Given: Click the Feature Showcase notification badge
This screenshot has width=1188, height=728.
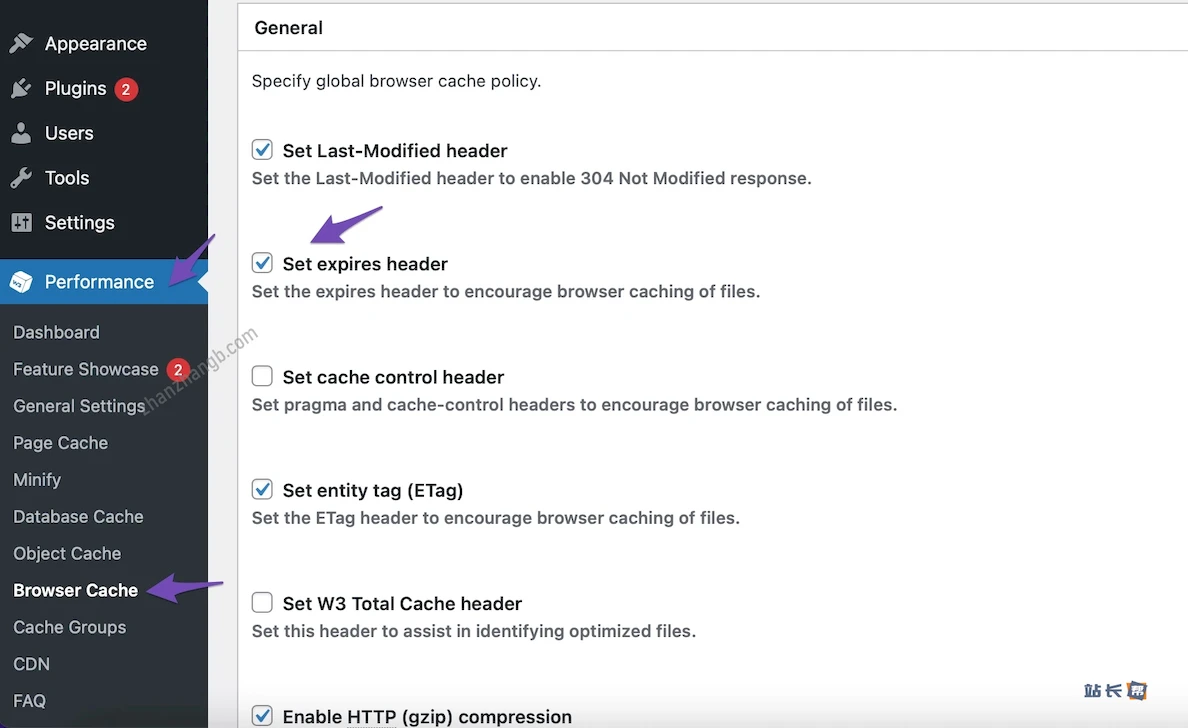Looking at the screenshot, I should pos(178,369).
